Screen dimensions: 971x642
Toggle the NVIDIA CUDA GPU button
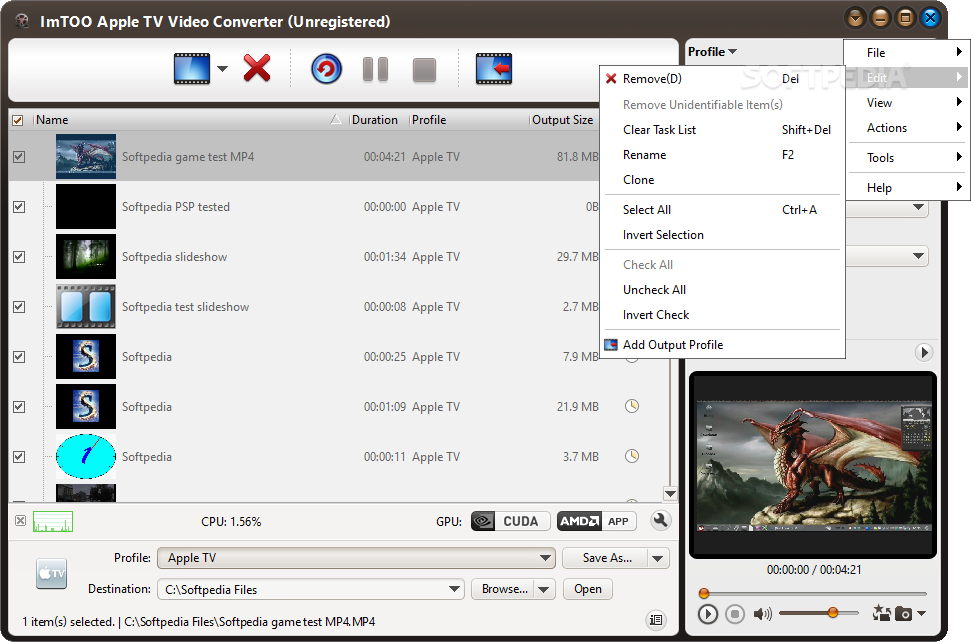(x=511, y=521)
